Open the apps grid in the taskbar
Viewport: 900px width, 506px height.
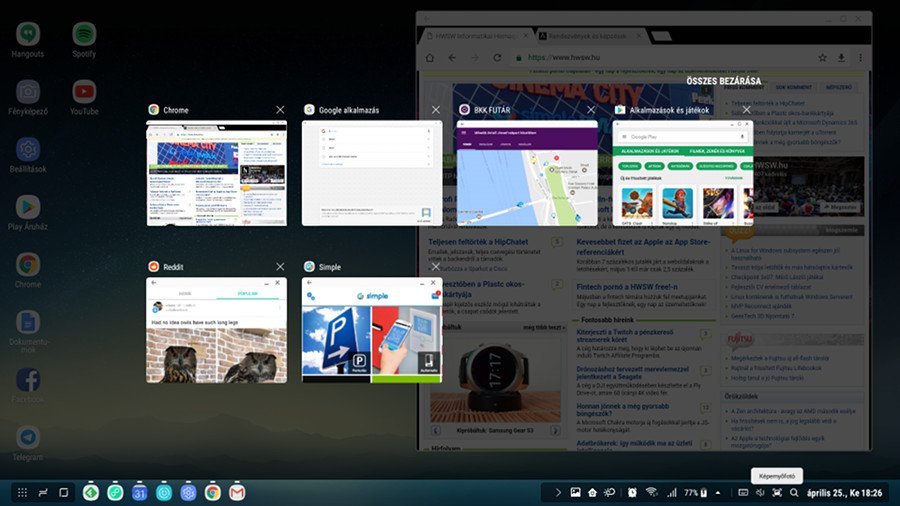coord(22,492)
